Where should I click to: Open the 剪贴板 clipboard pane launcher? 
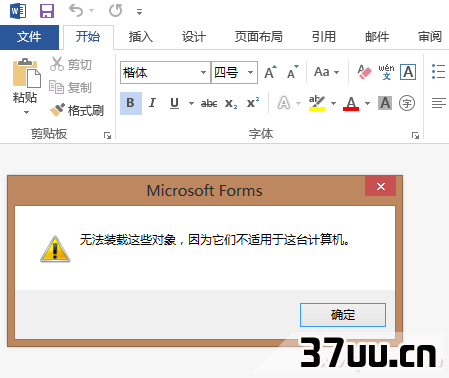[107, 135]
